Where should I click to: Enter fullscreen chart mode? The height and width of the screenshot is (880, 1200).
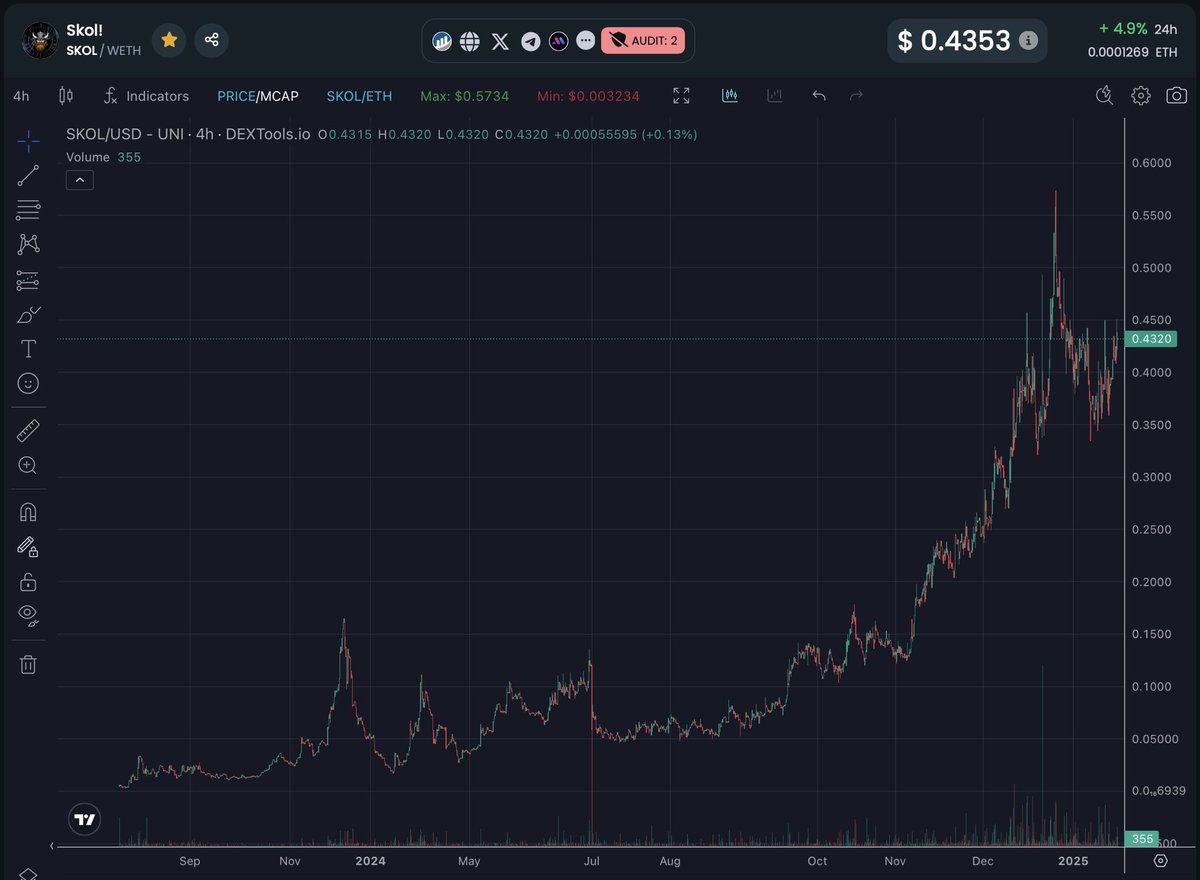681,96
